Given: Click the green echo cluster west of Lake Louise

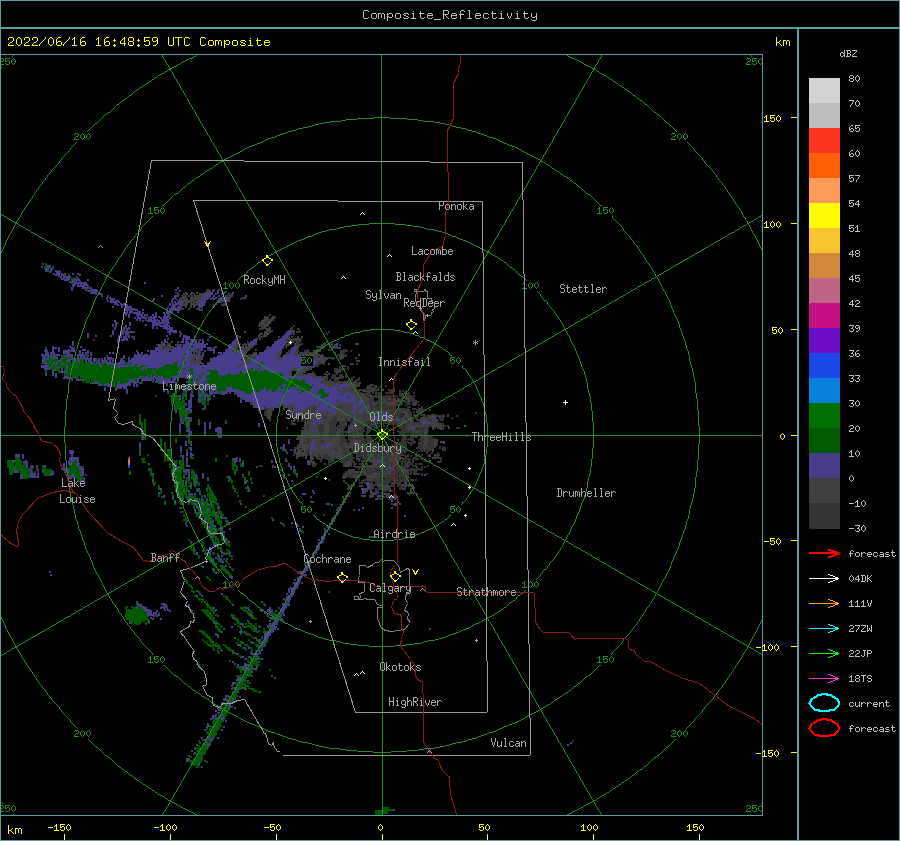Looking at the screenshot, I should 24,466.
